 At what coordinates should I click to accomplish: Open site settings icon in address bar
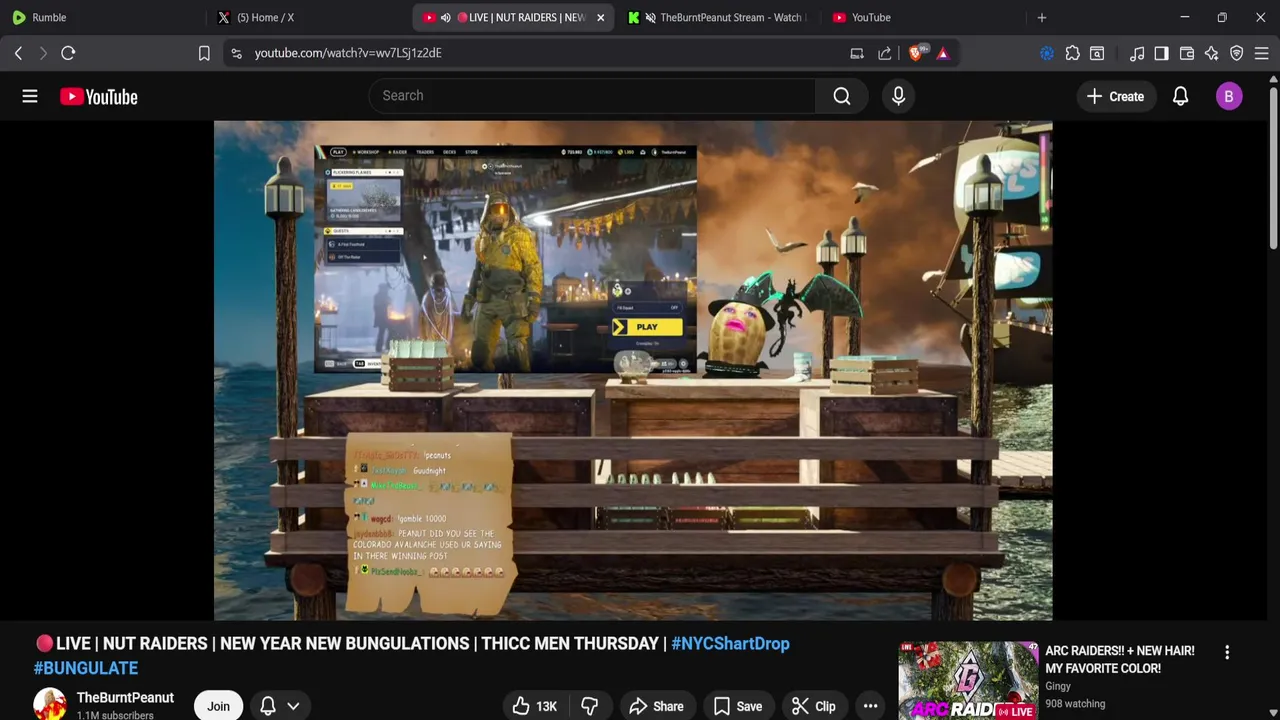pyautogui.click(x=236, y=53)
